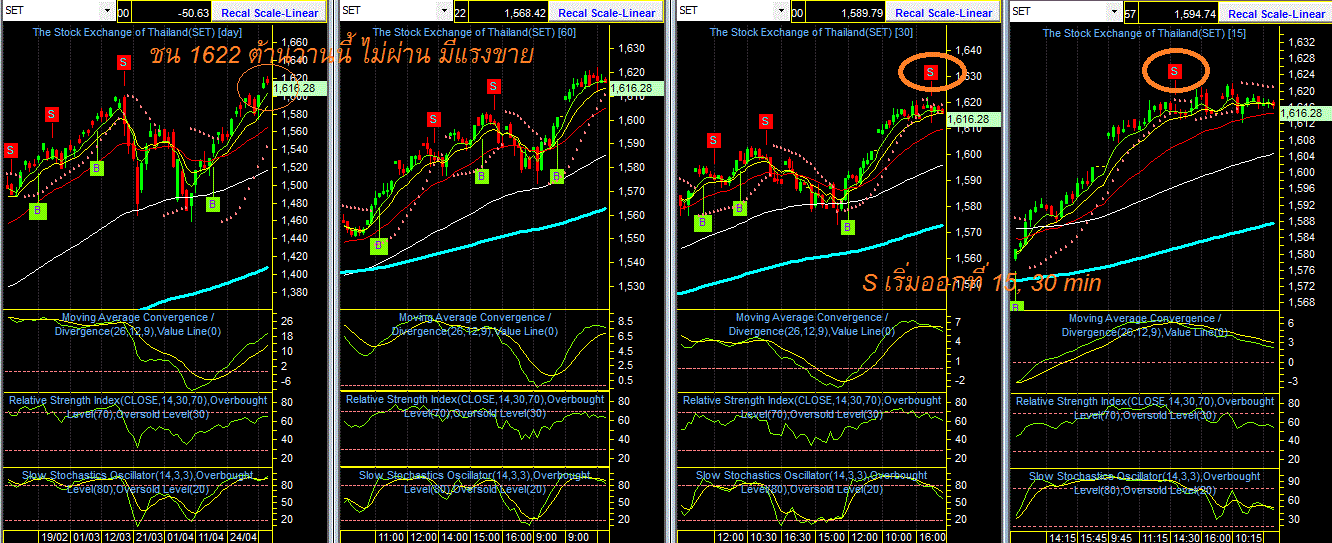
Task: Click Recal Scale-Linear button in the 15-minute chart
Action: pyautogui.click(x=1277, y=13)
